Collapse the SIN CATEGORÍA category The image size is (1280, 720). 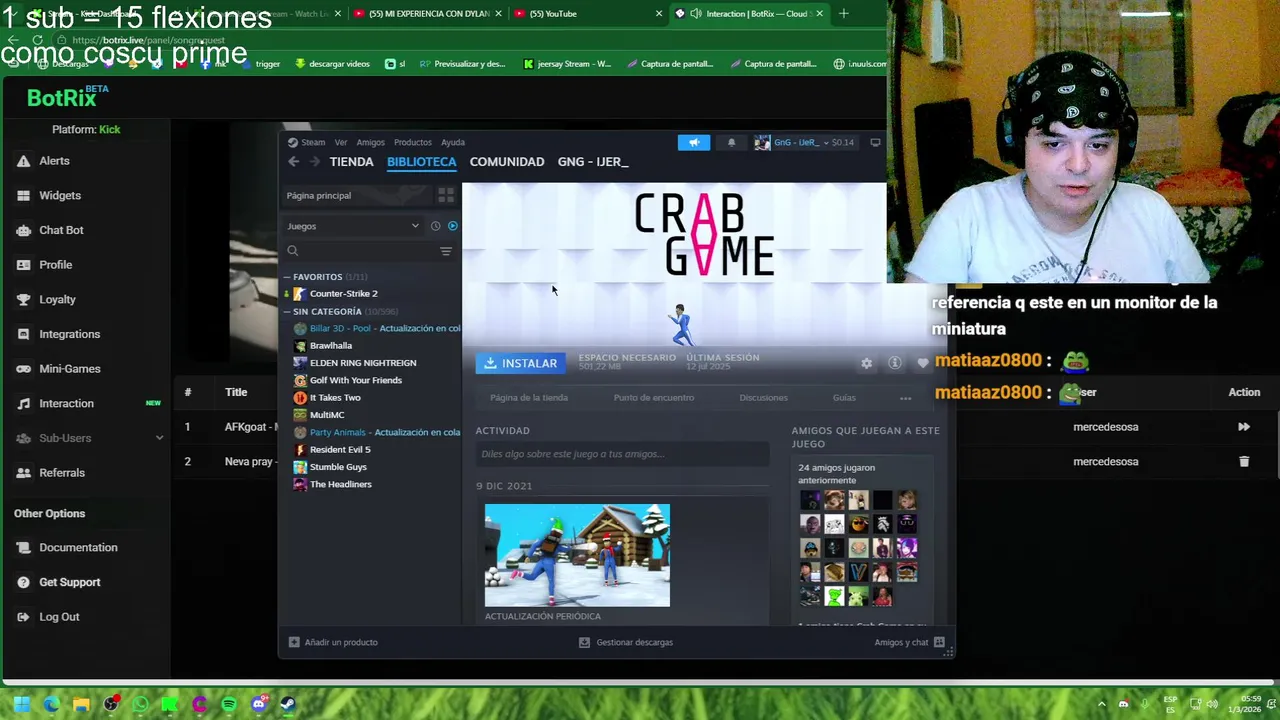coord(287,312)
